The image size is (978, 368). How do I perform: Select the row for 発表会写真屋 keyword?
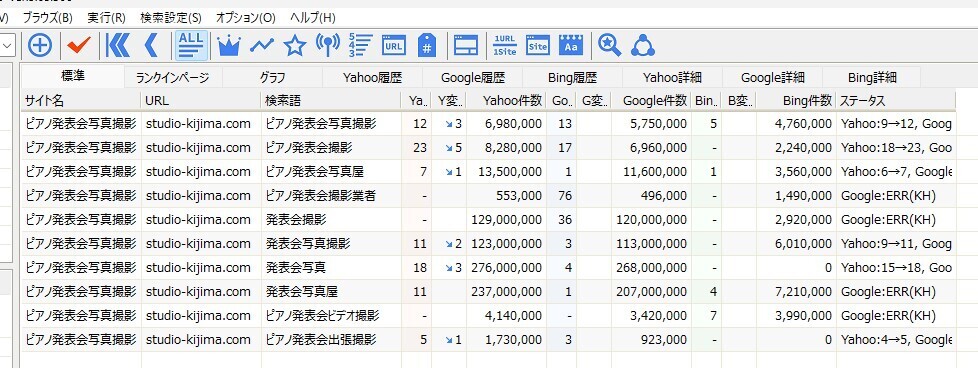[488, 292]
